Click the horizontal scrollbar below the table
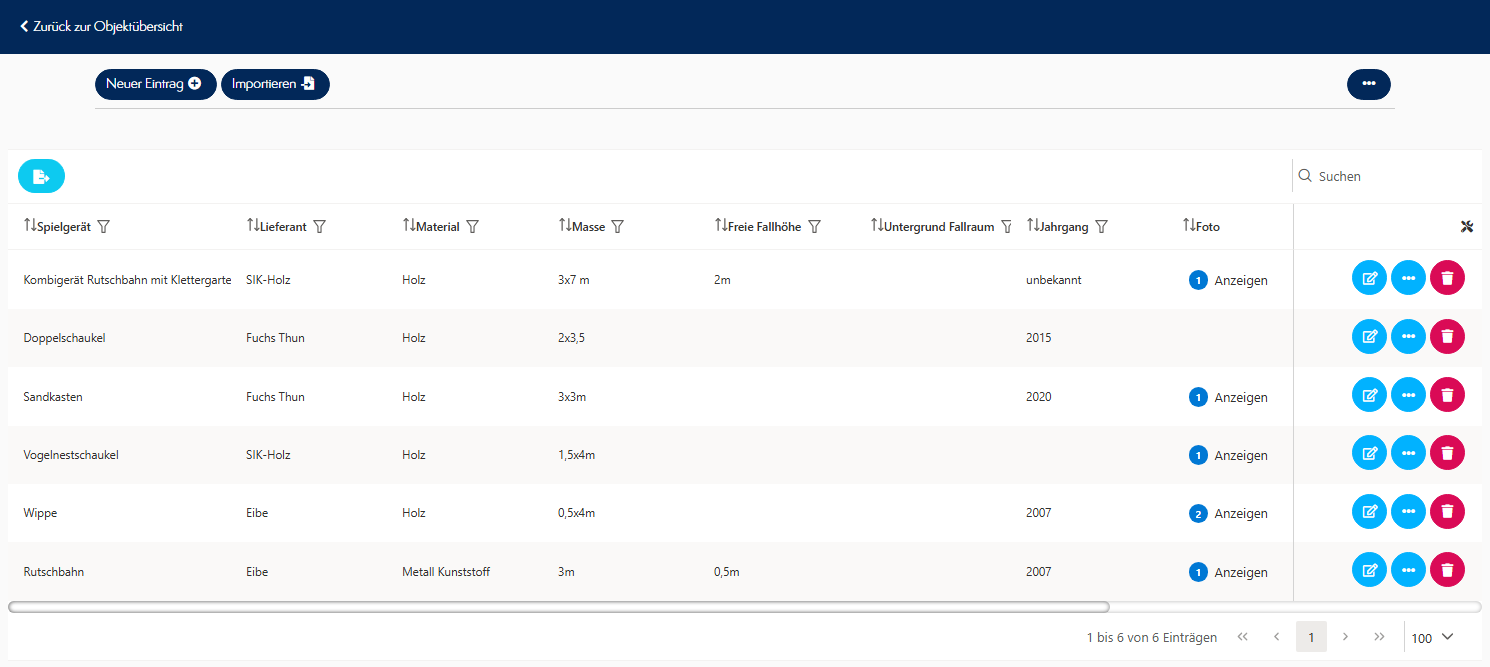The width and height of the screenshot is (1490, 667). pos(558,606)
